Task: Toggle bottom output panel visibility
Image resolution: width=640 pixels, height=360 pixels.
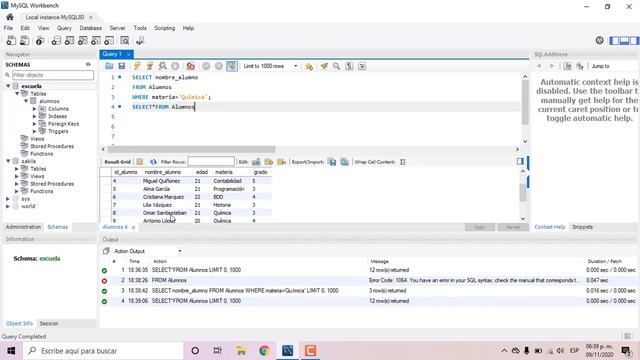Action: pos(624,40)
